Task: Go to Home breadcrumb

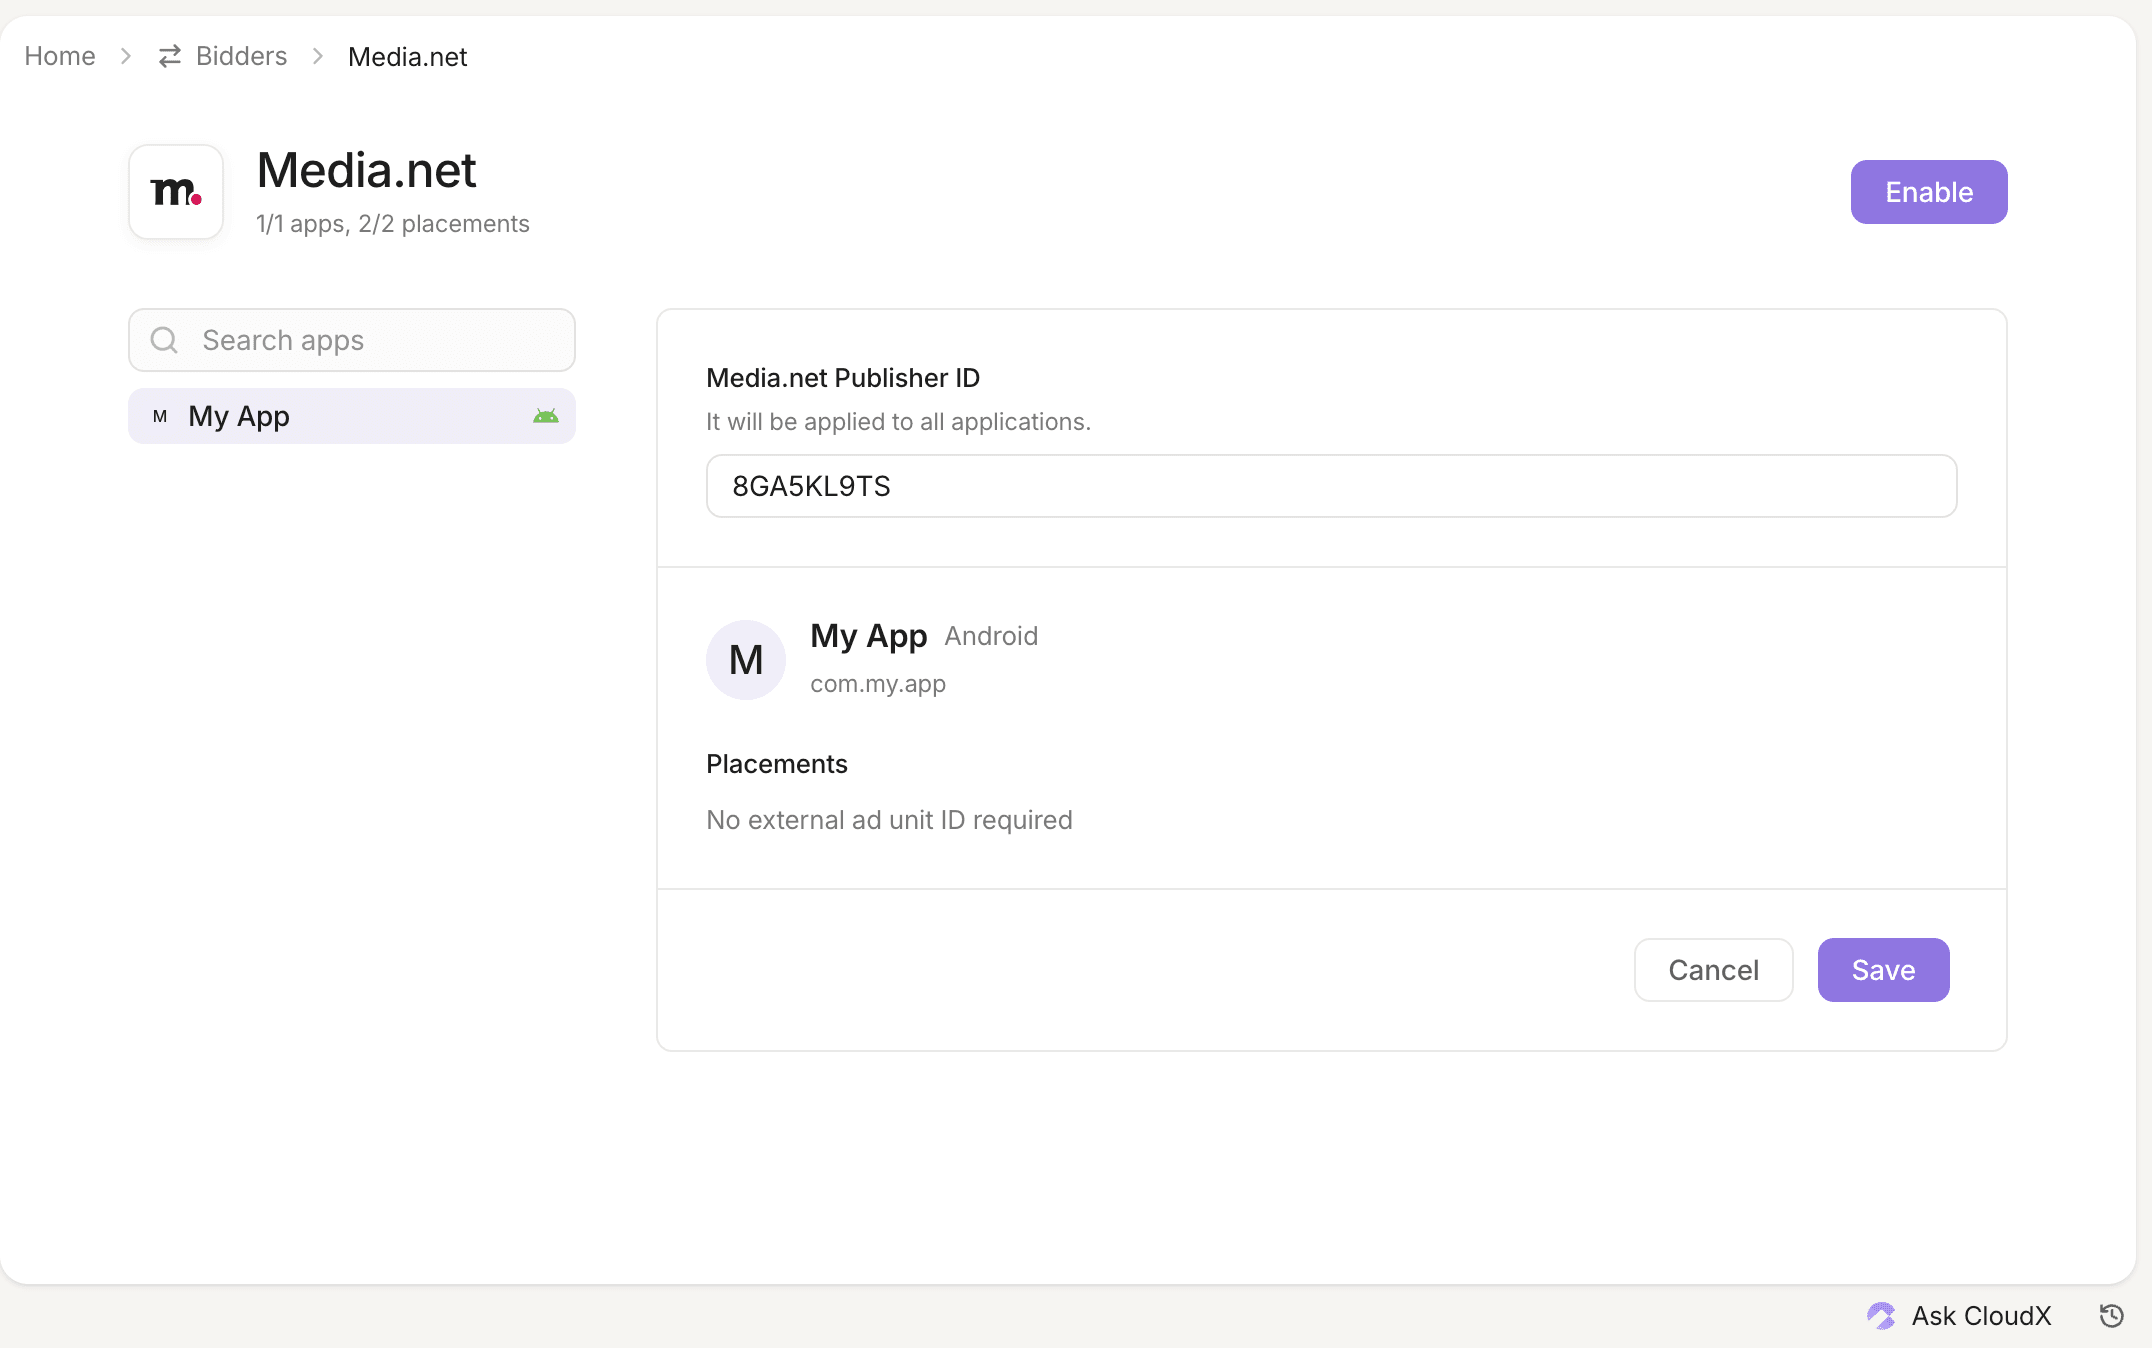Action: (x=60, y=56)
